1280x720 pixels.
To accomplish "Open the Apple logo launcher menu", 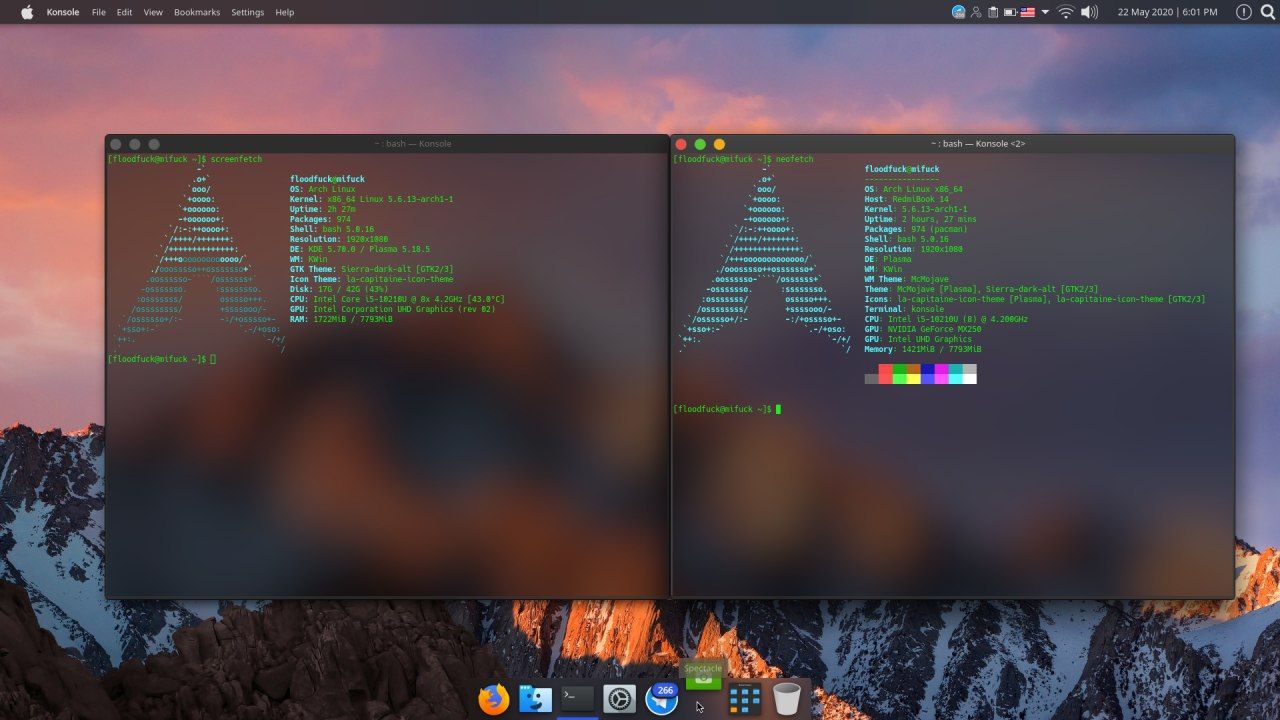I will (27, 12).
